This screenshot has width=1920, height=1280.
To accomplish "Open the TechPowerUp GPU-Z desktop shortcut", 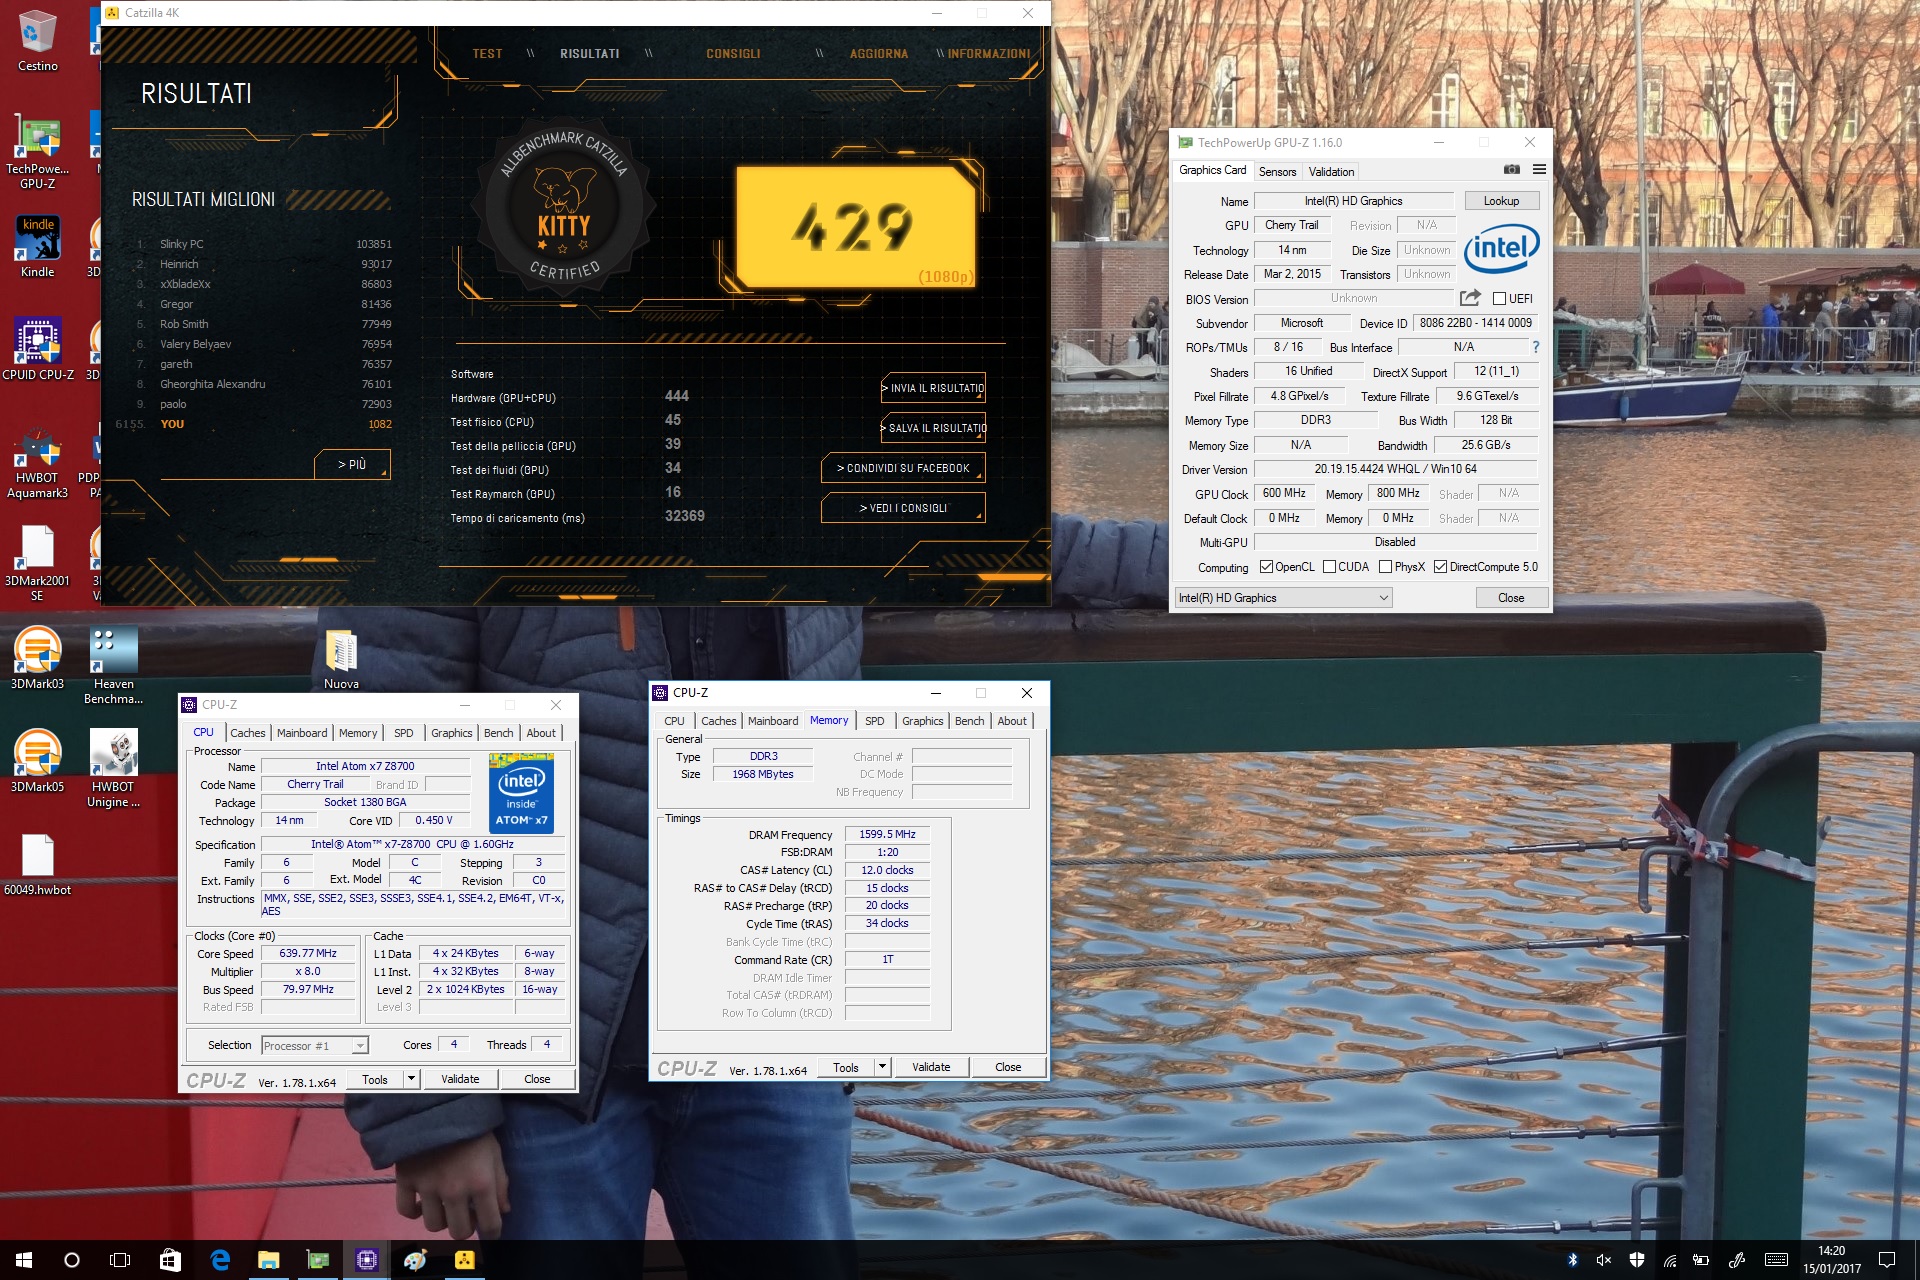I will (38, 151).
